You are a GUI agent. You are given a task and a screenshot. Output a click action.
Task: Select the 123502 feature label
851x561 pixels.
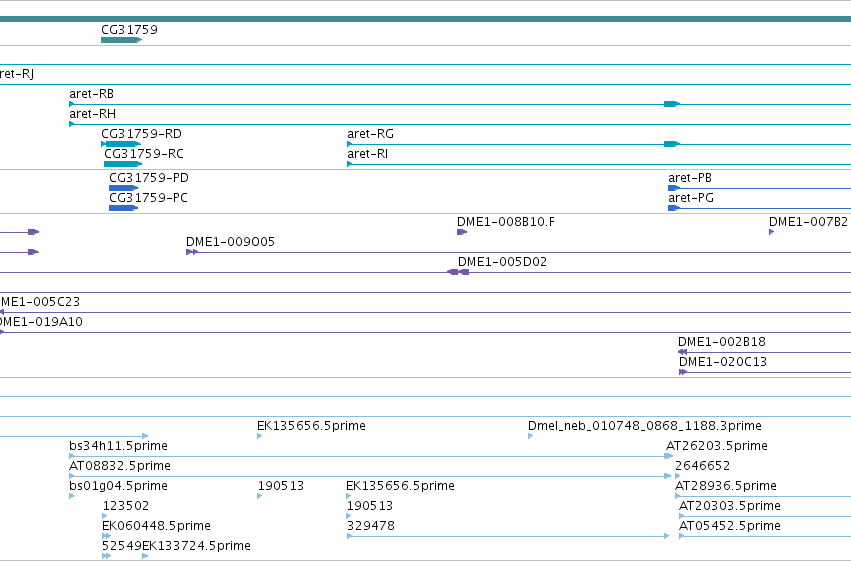pos(125,506)
